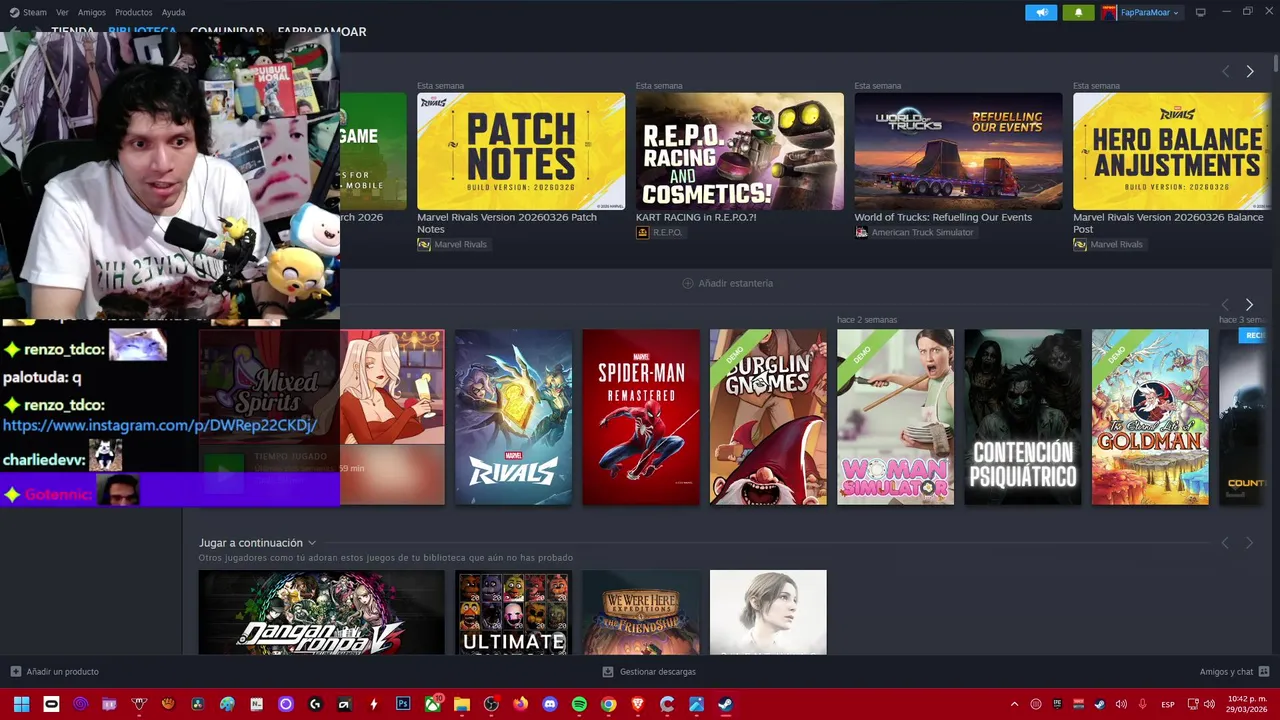
Task: Click the Añadir estantería button
Action: tap(728, 283)
